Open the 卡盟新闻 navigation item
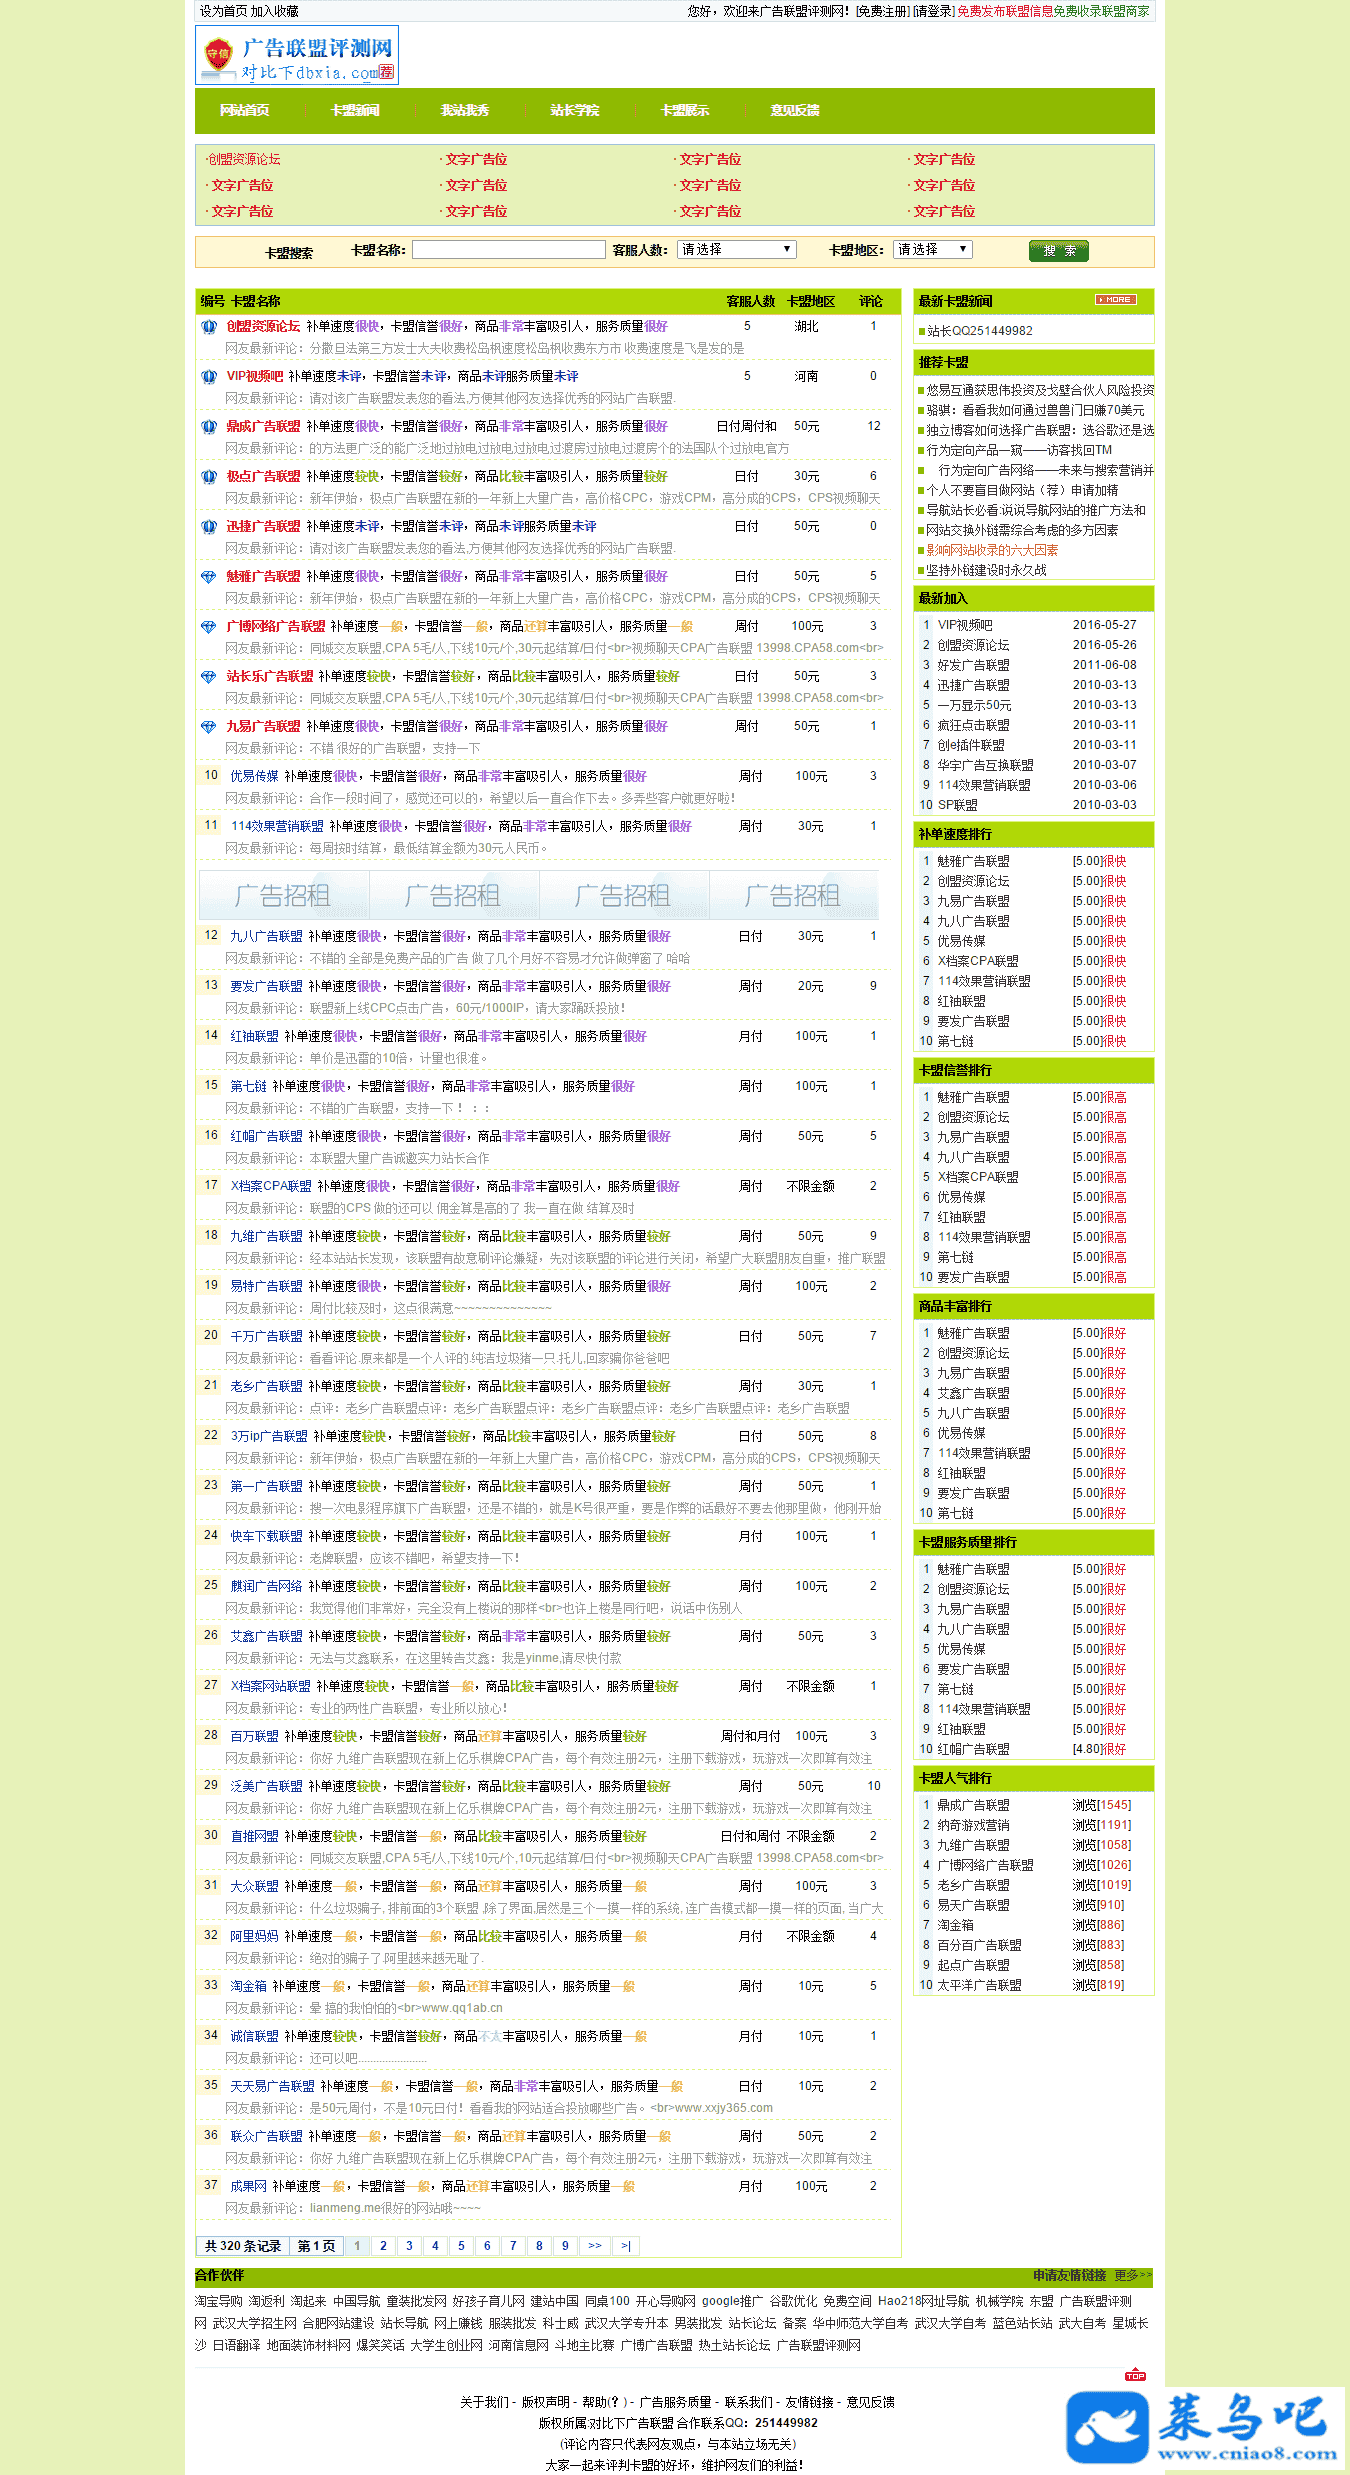 pos(355,110)
